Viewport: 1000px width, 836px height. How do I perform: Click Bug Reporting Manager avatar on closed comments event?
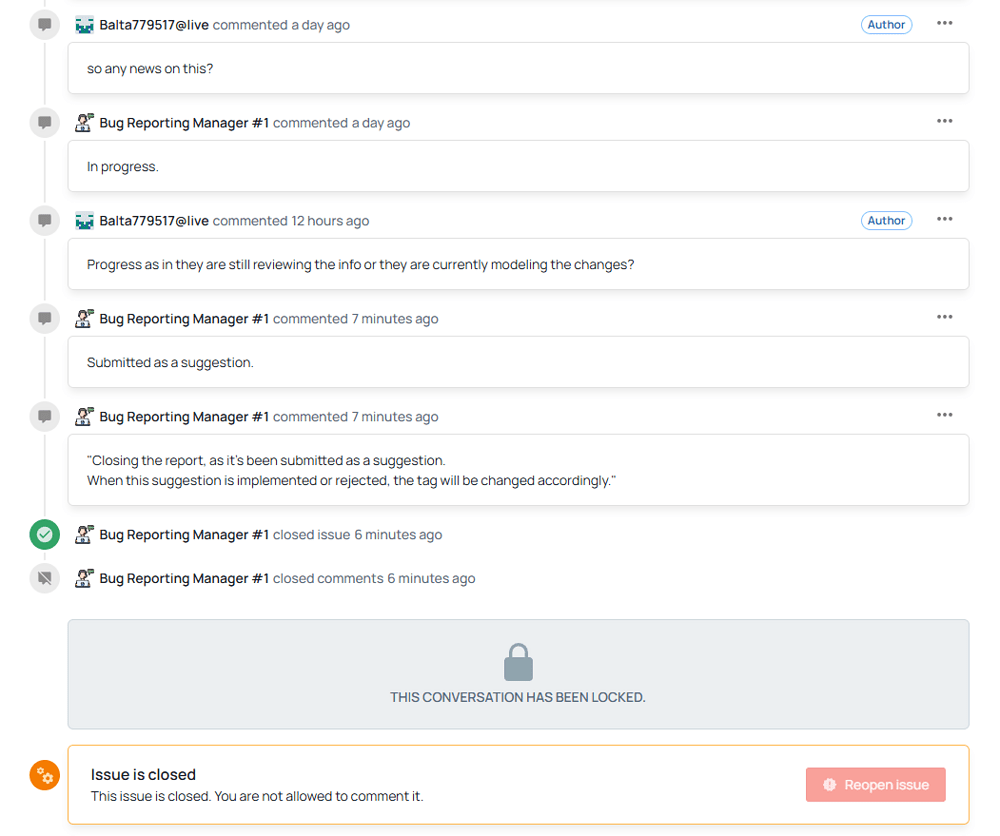click(85, 578)
